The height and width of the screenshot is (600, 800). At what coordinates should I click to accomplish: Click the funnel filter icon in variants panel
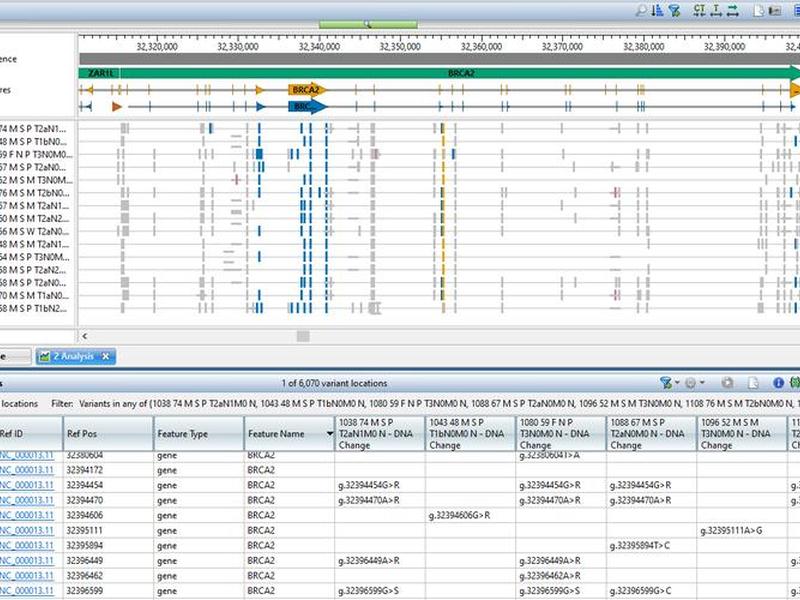(666, 383)
